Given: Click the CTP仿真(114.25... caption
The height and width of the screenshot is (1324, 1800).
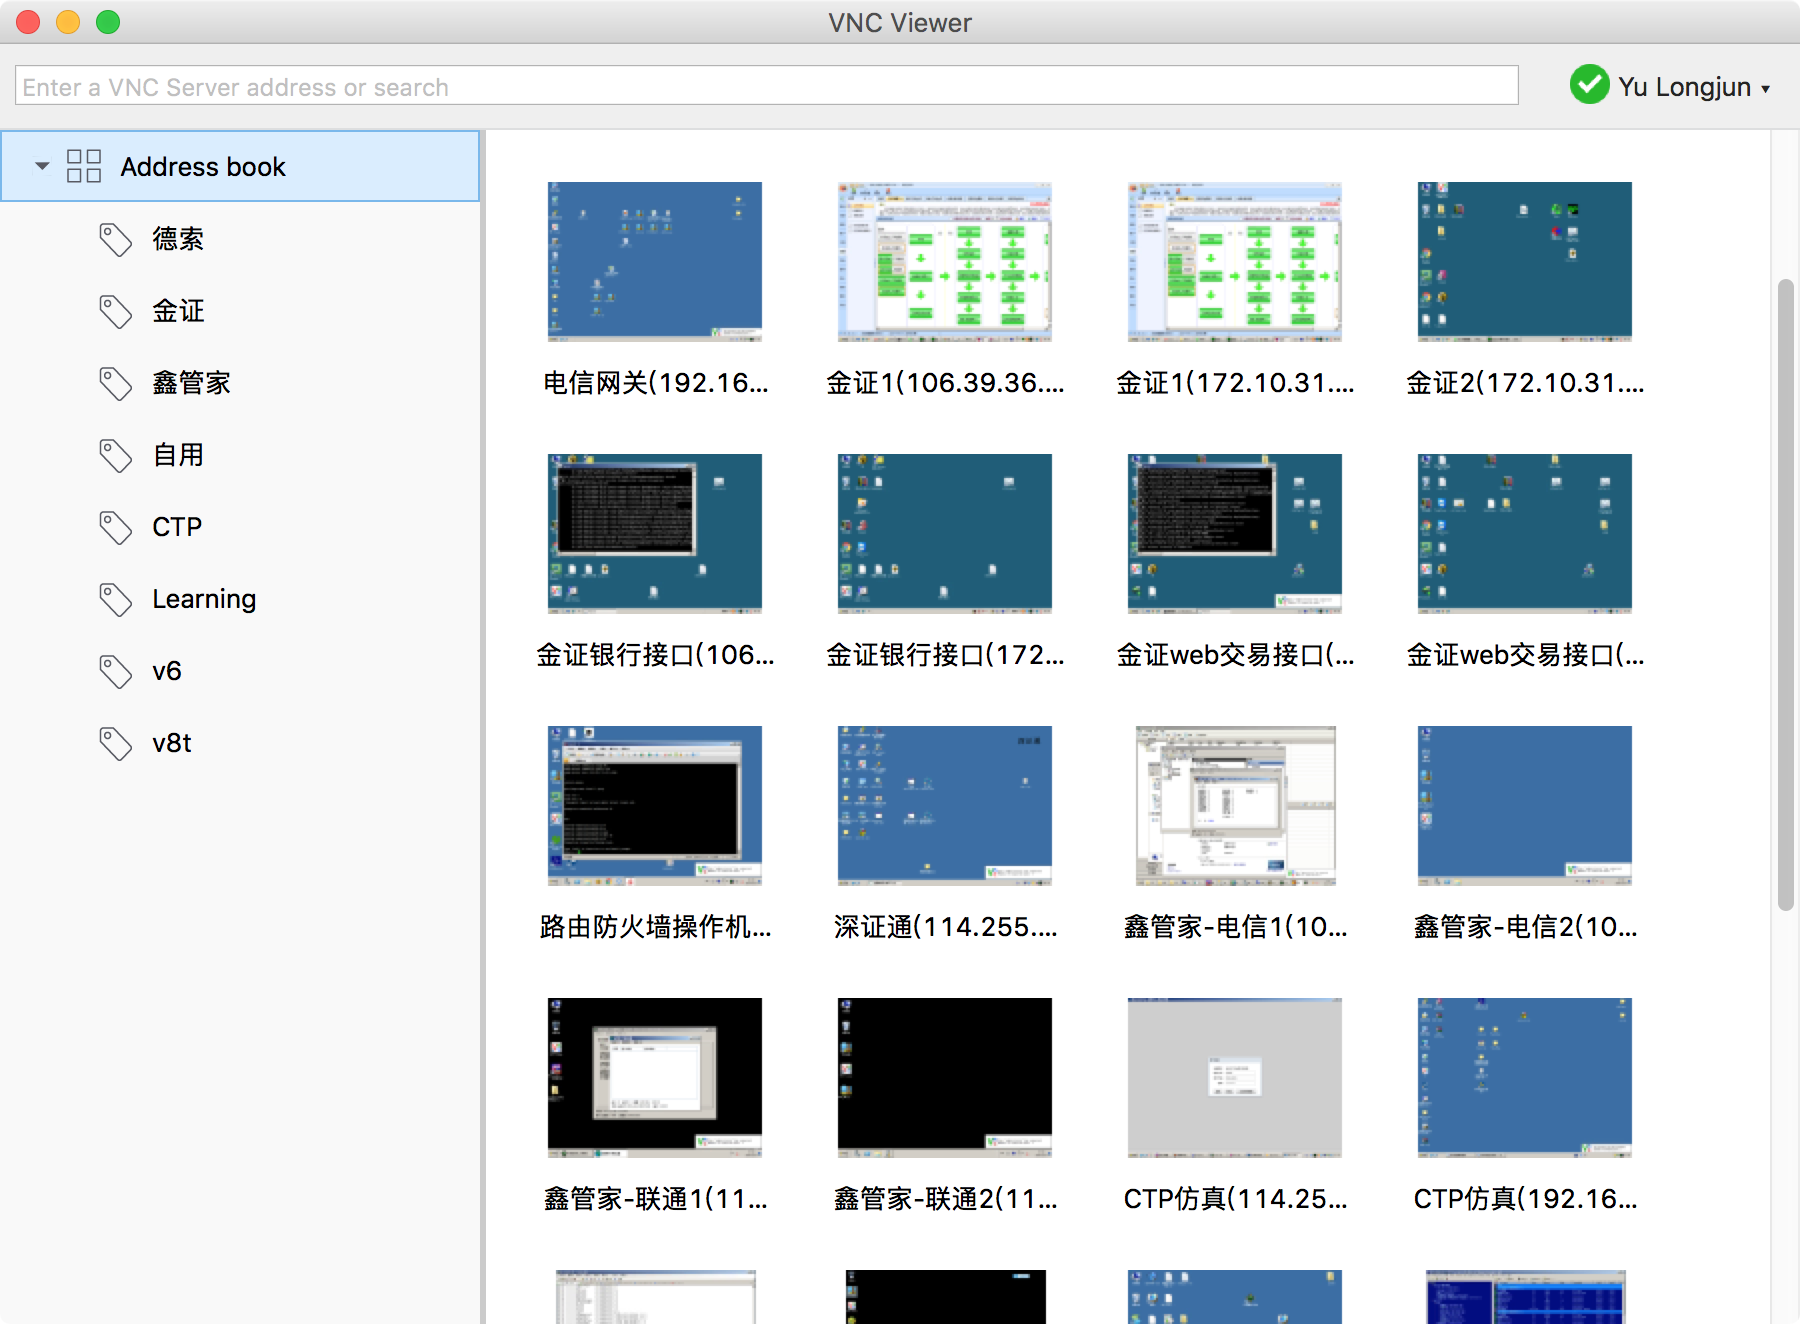Looking at the screenshot, I should pyautogui.click(x=1235, y=1199).
